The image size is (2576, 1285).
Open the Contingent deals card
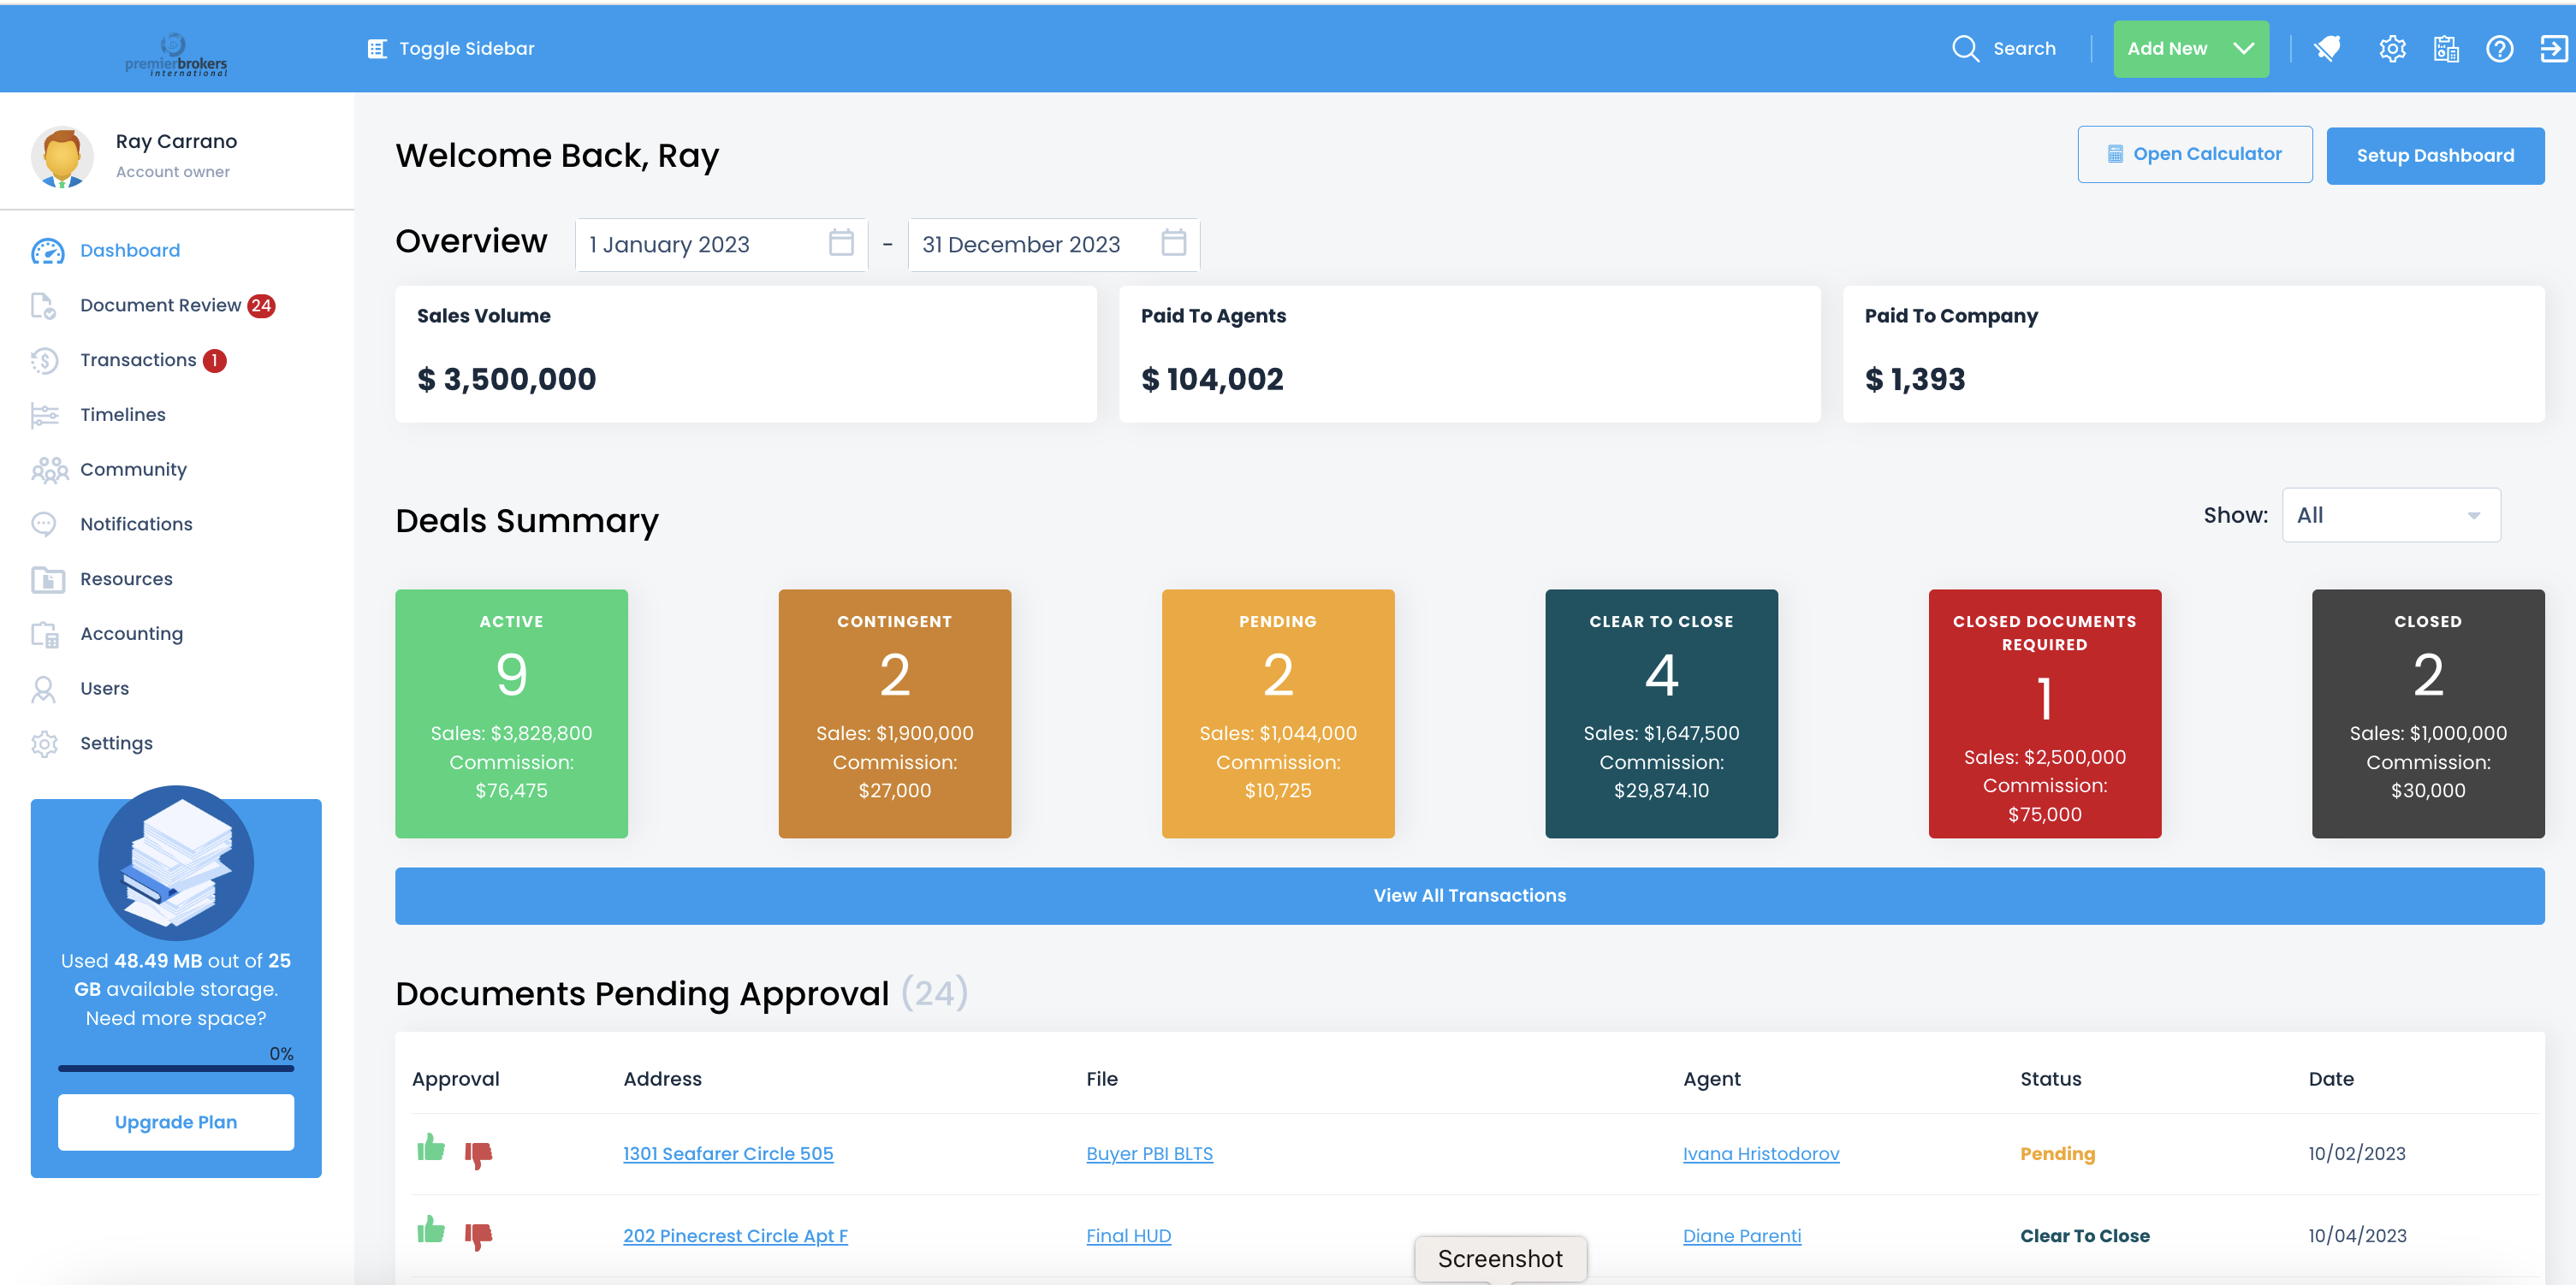(x=894, y=714)
